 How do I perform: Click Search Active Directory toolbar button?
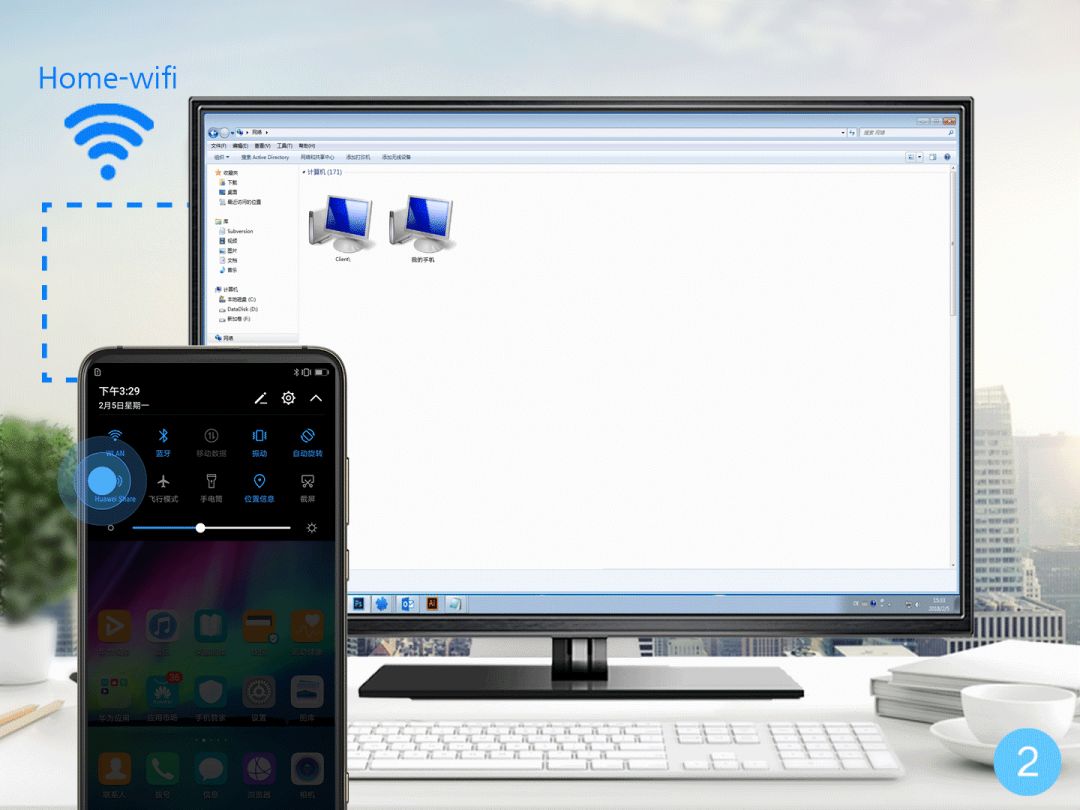coord(265,157)
